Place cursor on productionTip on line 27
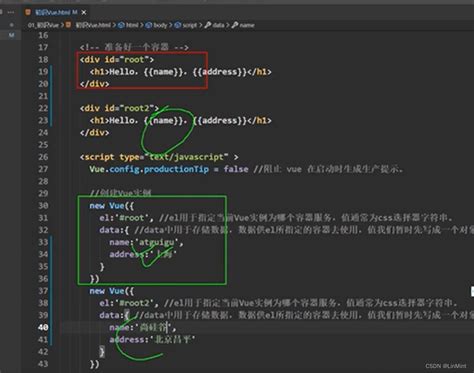Screen dimensions: 474x373 pos(176,169)
